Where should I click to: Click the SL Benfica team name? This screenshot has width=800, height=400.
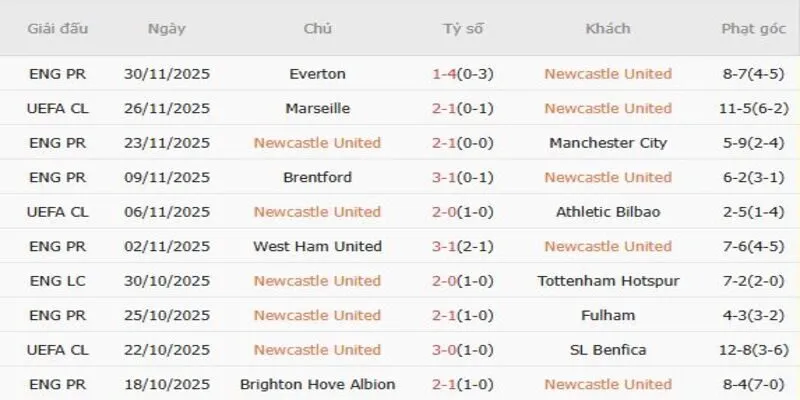coord(608,350)
